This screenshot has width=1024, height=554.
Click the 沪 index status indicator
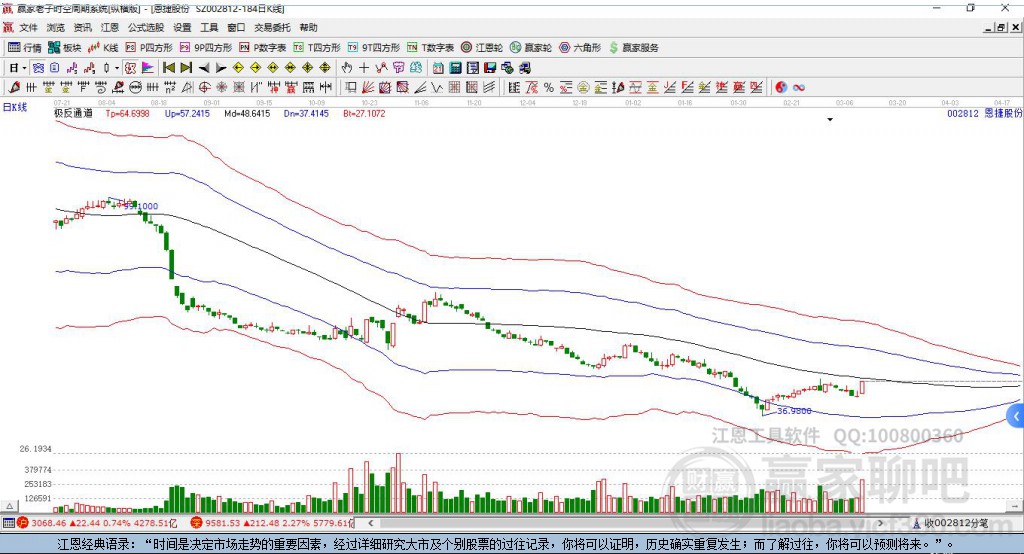click(x=23, y=523)
